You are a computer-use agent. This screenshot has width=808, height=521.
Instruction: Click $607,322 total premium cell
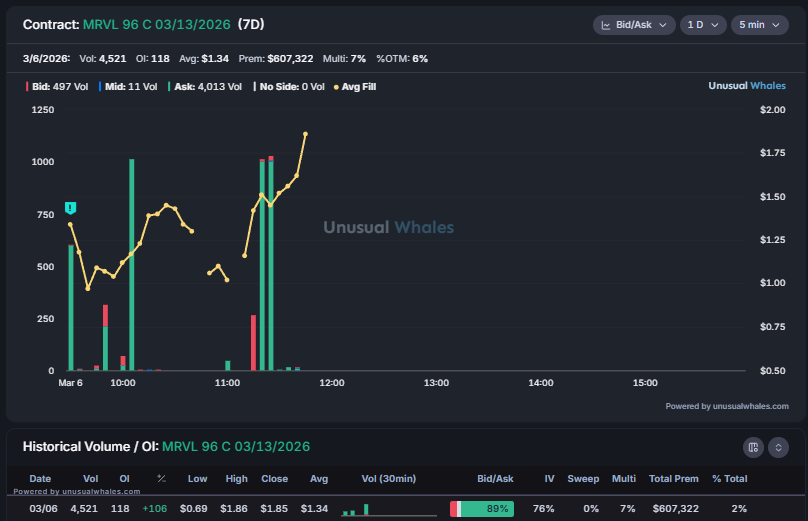pyautogui.click(x=676, y=509)
